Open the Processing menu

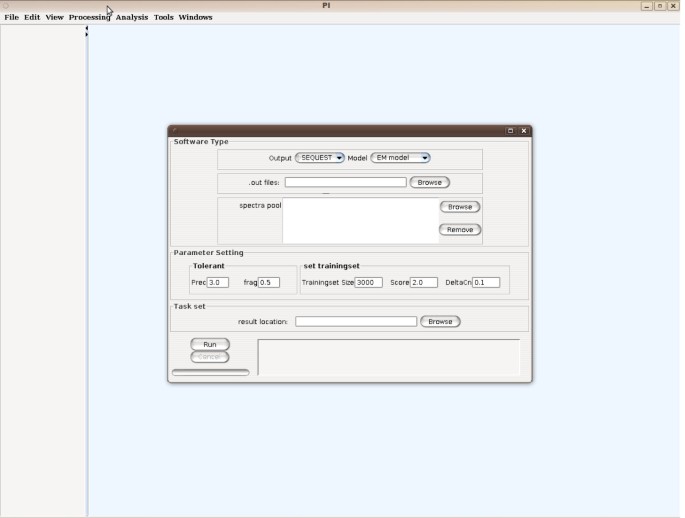tap(89, 17)
